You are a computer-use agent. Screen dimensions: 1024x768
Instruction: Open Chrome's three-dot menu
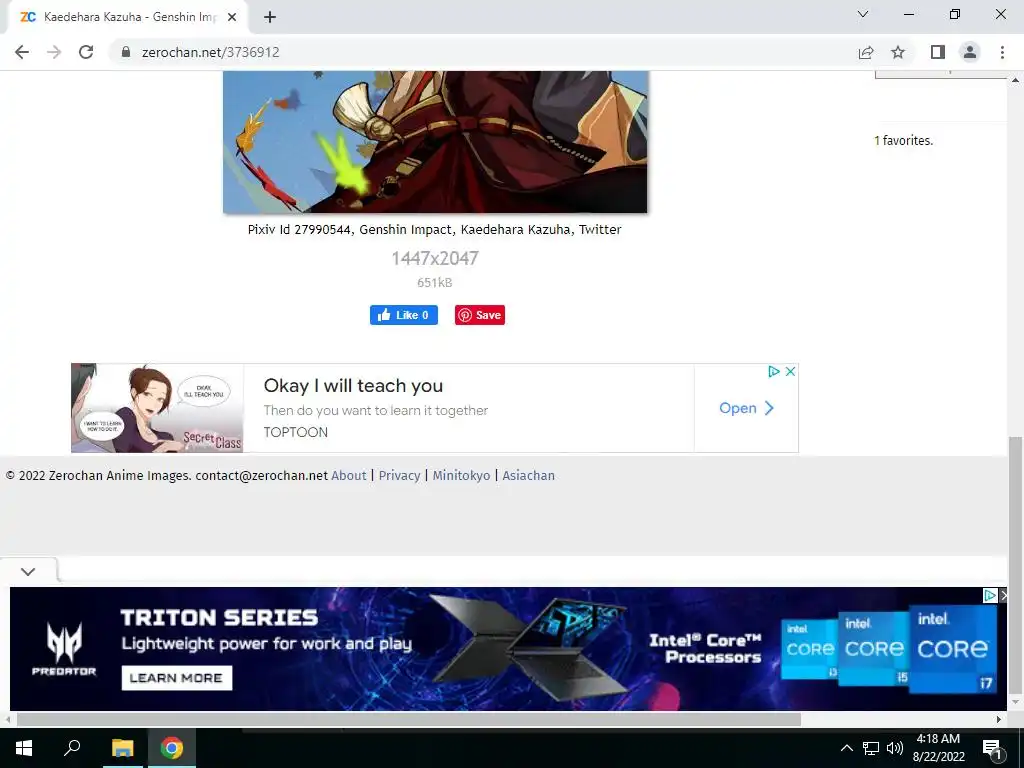[1002, 52]
